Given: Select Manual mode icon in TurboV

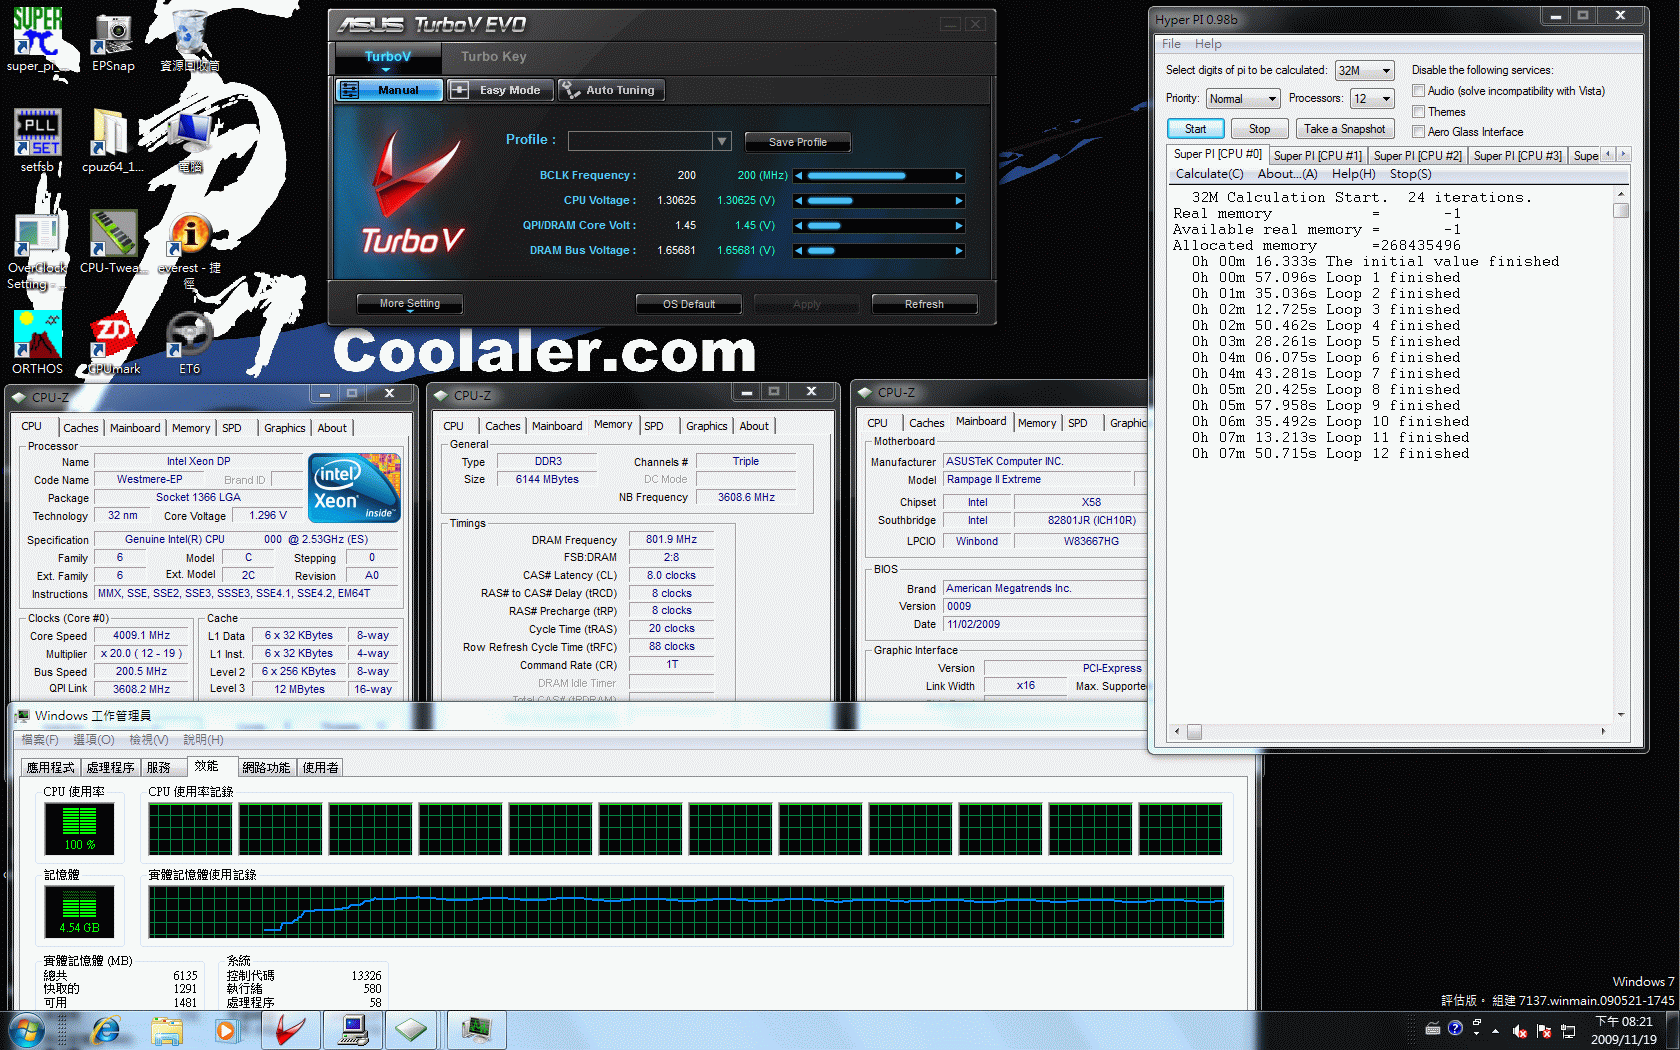Looking at the screenshot, I should click(349, 90).
